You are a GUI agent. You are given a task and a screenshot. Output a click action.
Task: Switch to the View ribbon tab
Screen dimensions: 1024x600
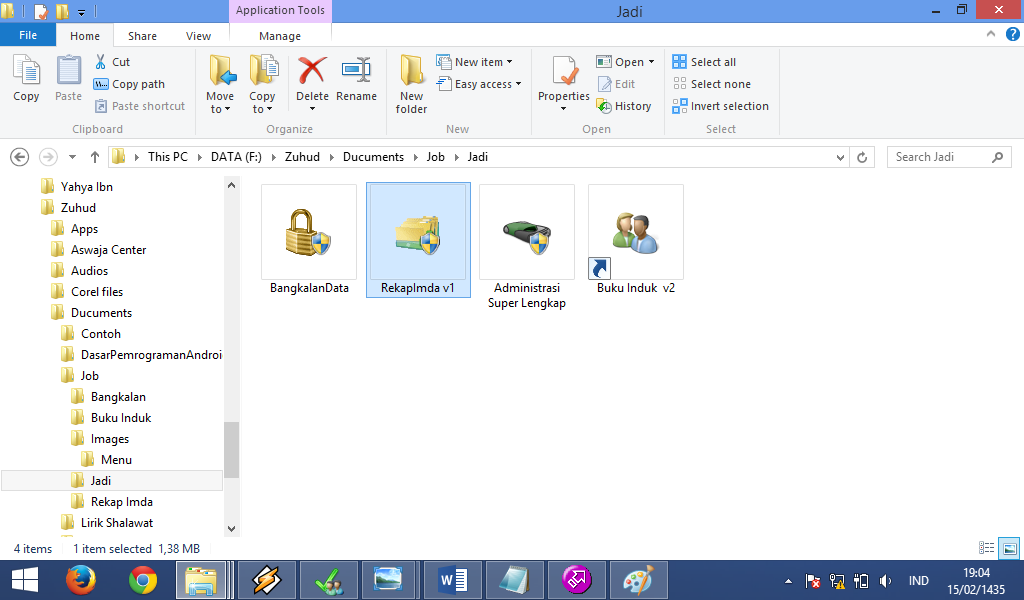199,36
